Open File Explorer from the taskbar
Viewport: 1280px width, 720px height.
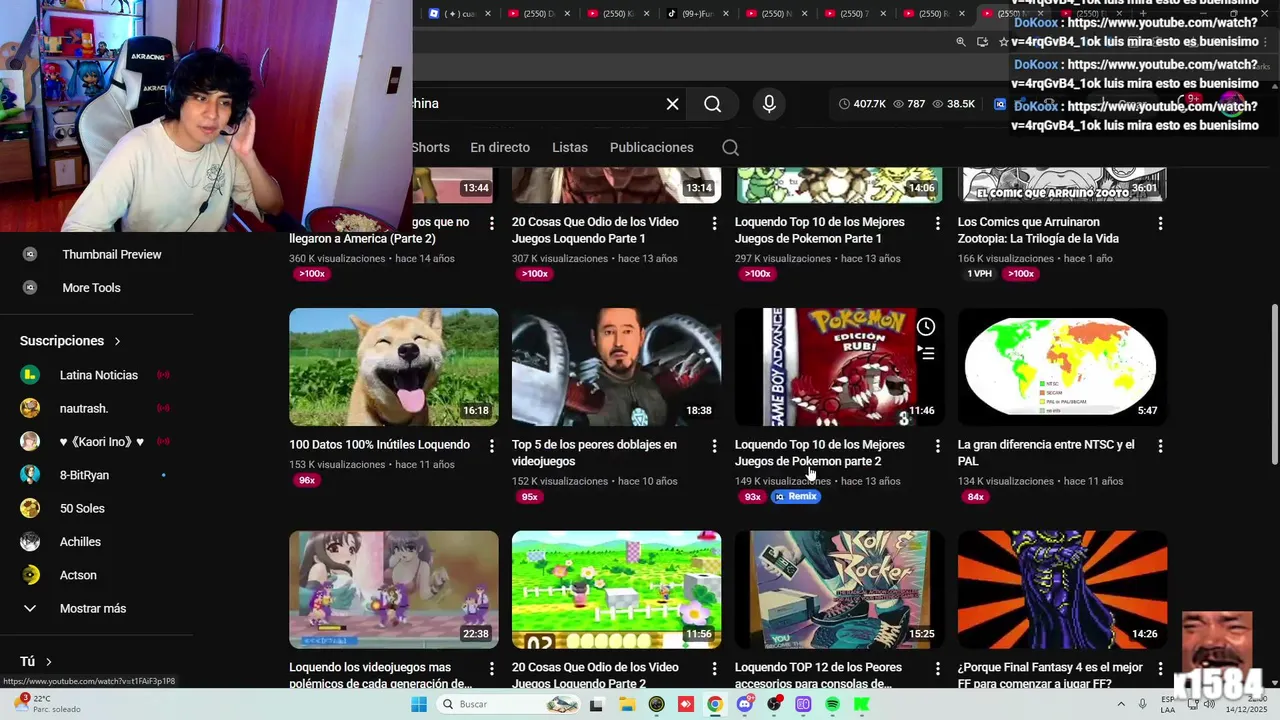(x=627, y=704)
